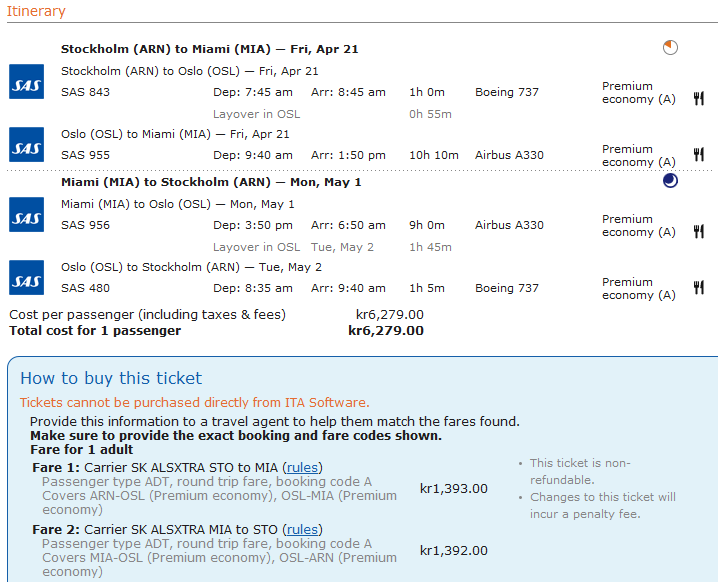This screenshot has height=582, width=718.
Task: Click orange daytime icon for outbound trip
Action: click(670, 47)
